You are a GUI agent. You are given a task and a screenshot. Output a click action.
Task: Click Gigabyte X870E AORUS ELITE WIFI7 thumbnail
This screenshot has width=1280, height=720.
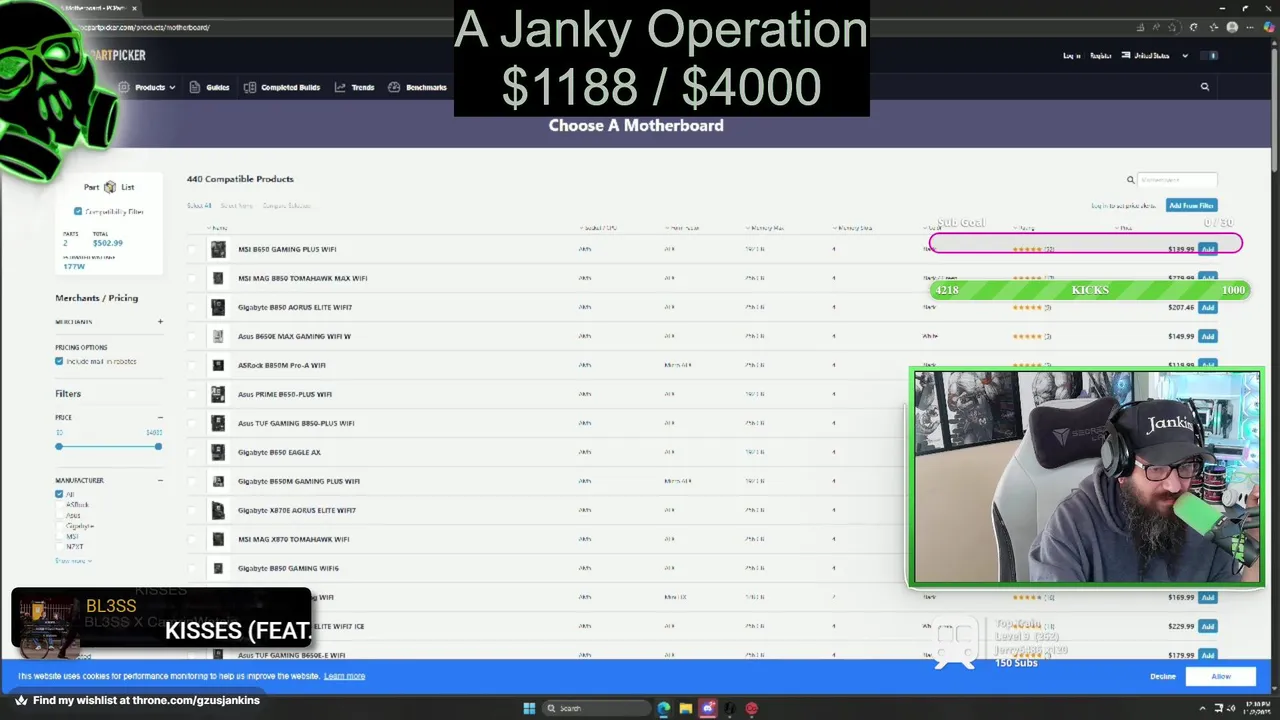[x=218, y=510]
